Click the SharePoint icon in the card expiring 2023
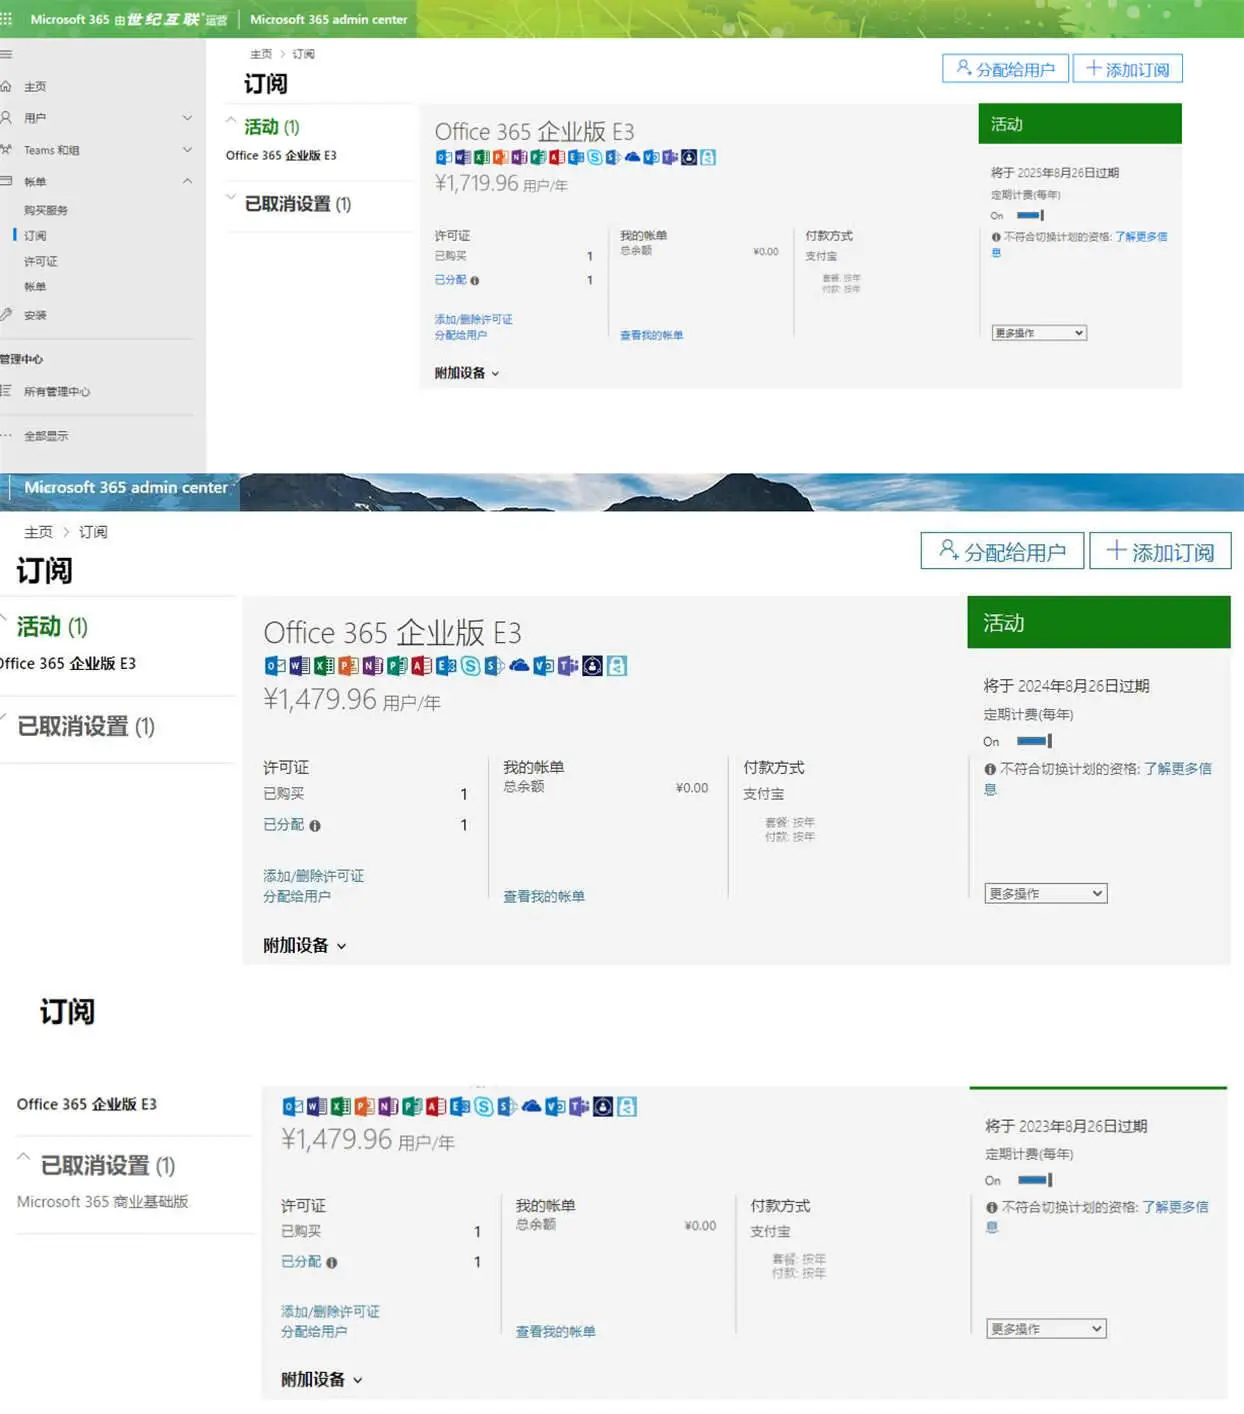This screenshot has height=1414, width=1244. 505,1106
